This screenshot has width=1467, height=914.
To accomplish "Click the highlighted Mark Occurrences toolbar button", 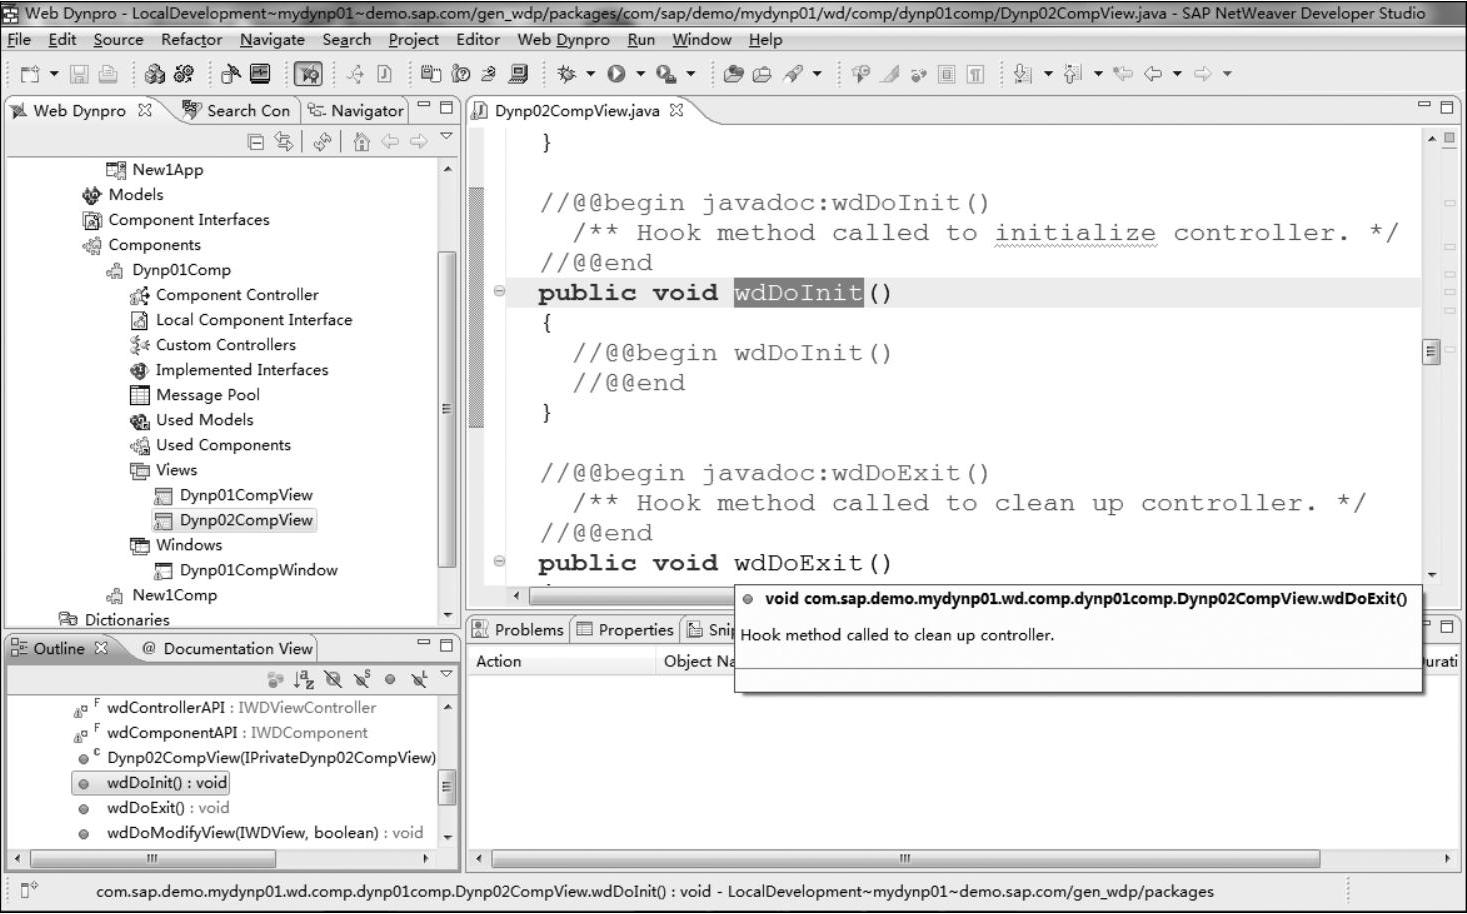I will click(x=308, y=74).
